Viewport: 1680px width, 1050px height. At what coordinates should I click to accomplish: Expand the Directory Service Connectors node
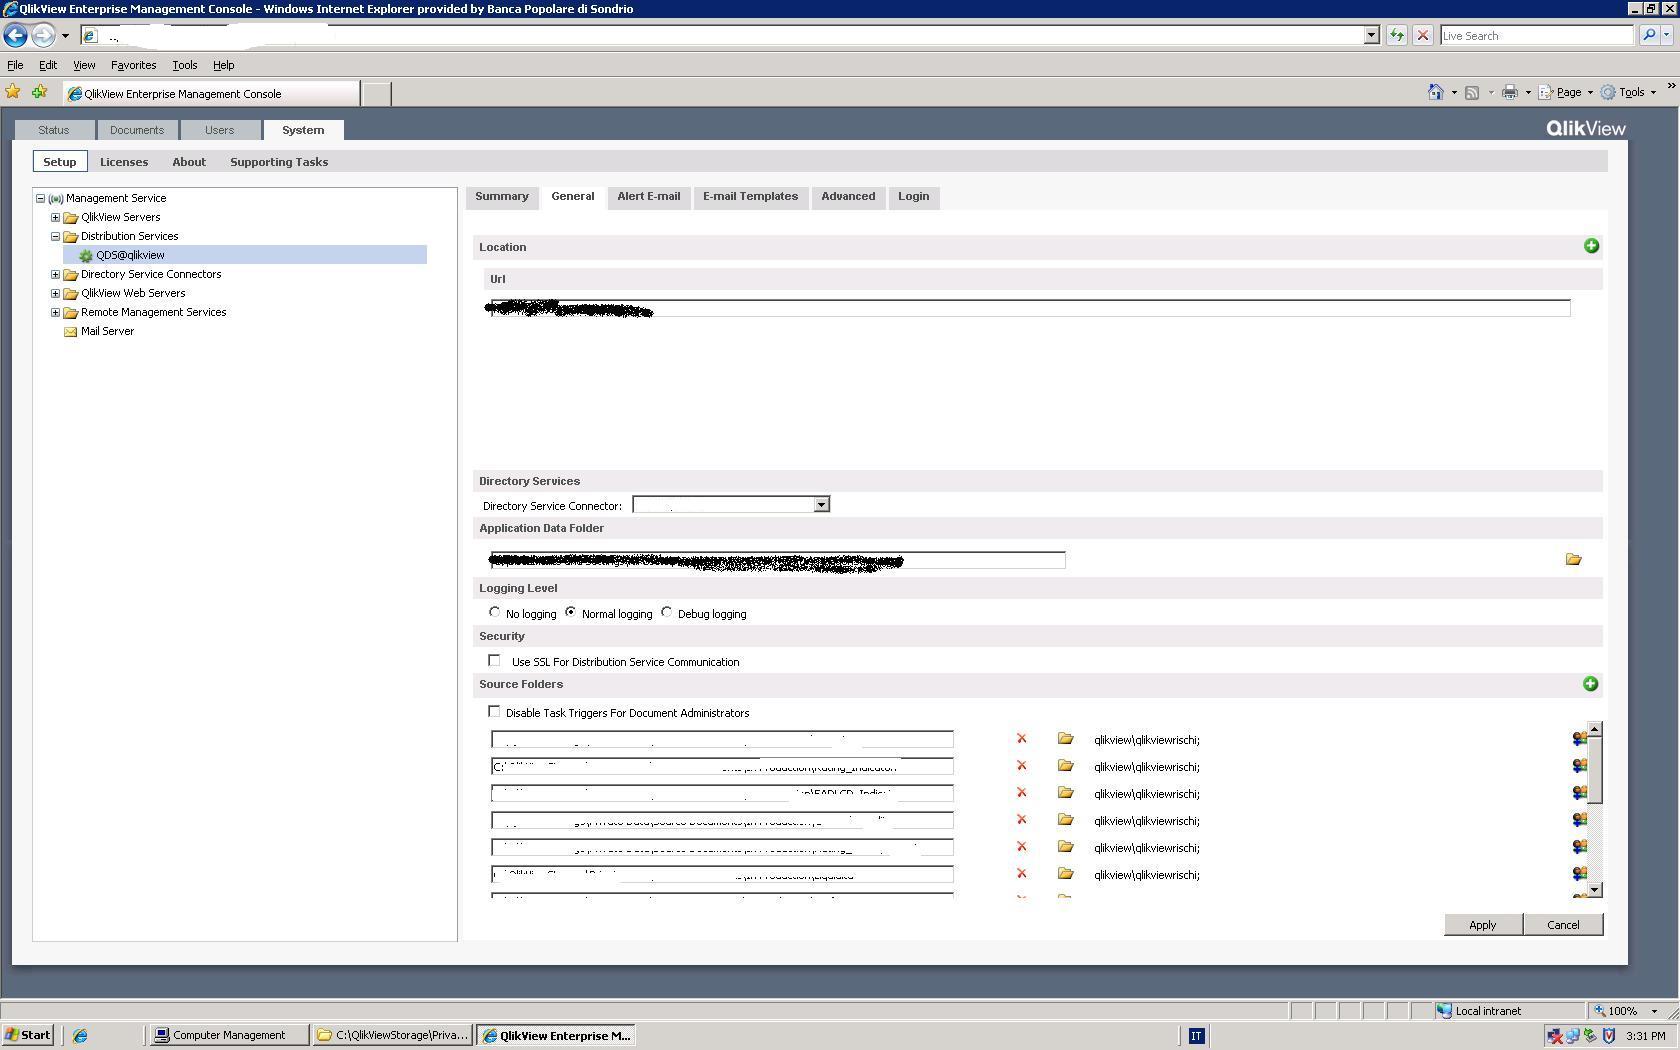coord(56,274)
